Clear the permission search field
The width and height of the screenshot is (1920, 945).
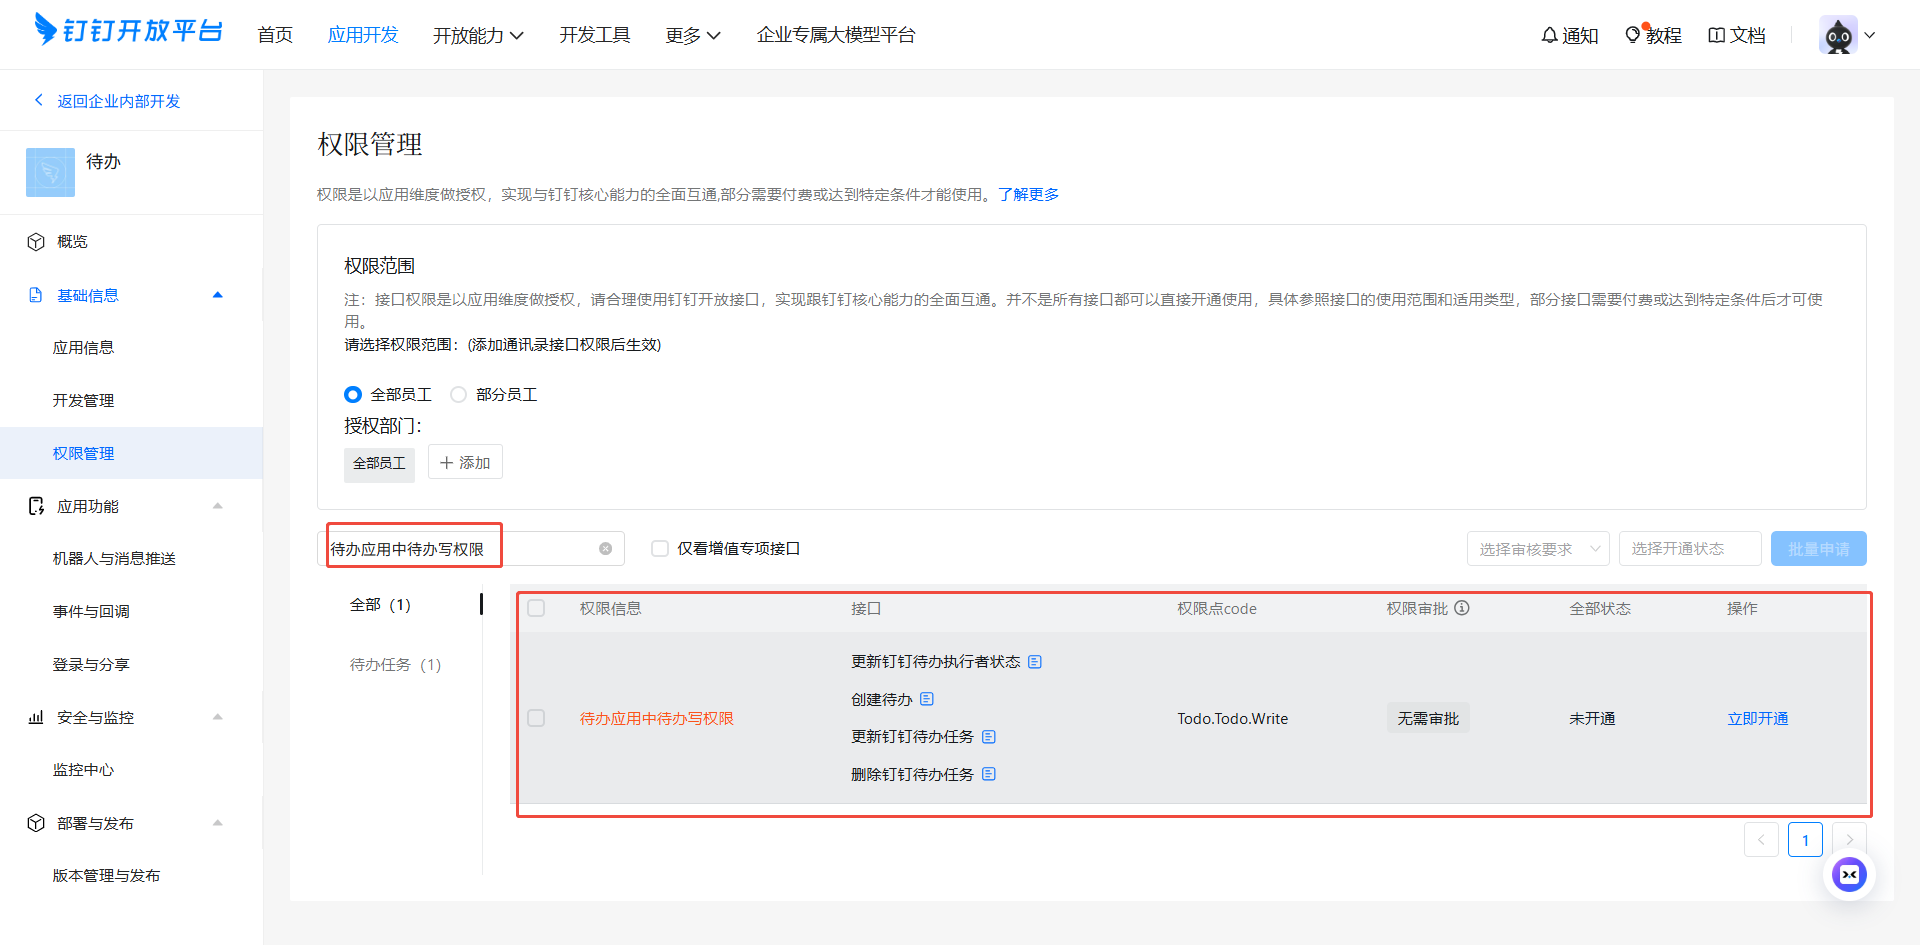605,549
